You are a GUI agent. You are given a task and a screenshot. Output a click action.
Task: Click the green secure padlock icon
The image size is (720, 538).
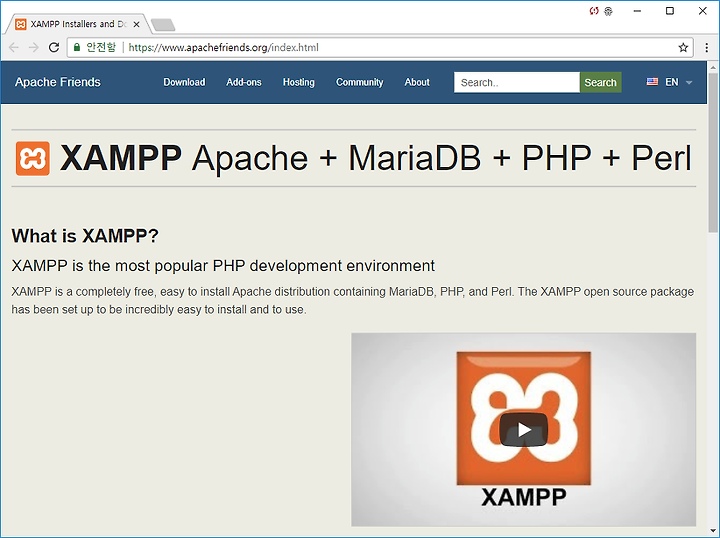point(77,47)
